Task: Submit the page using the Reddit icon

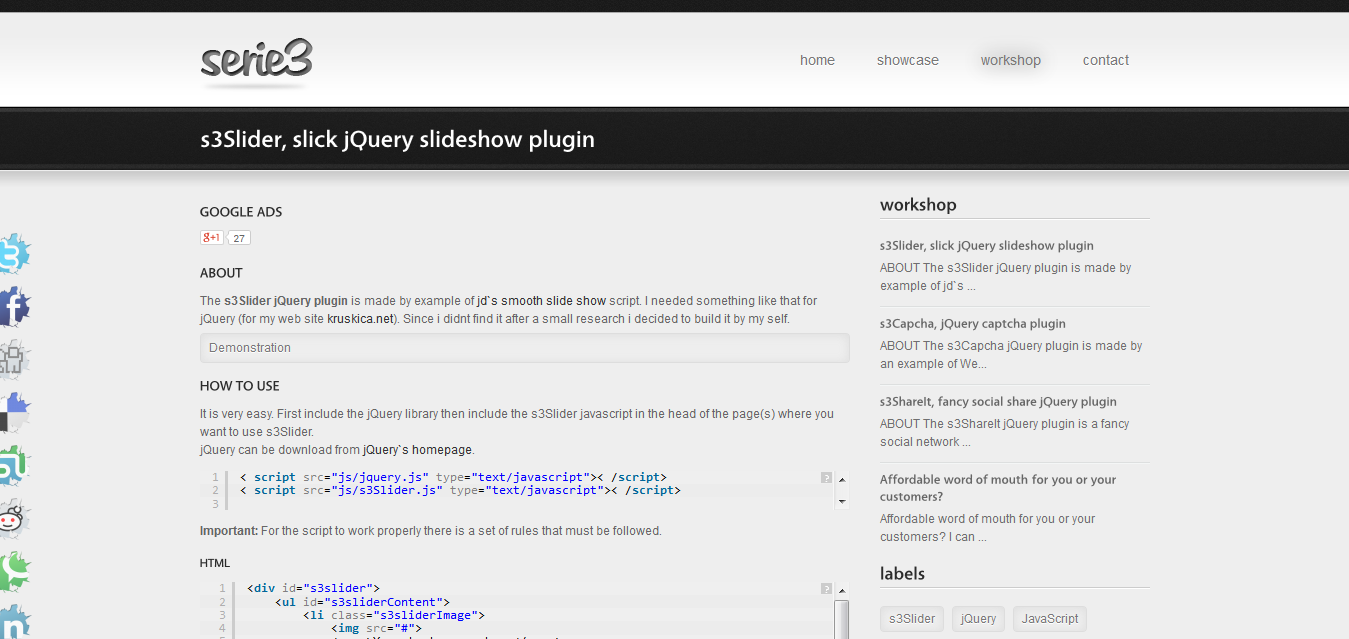Action: (x=14, y=518)
